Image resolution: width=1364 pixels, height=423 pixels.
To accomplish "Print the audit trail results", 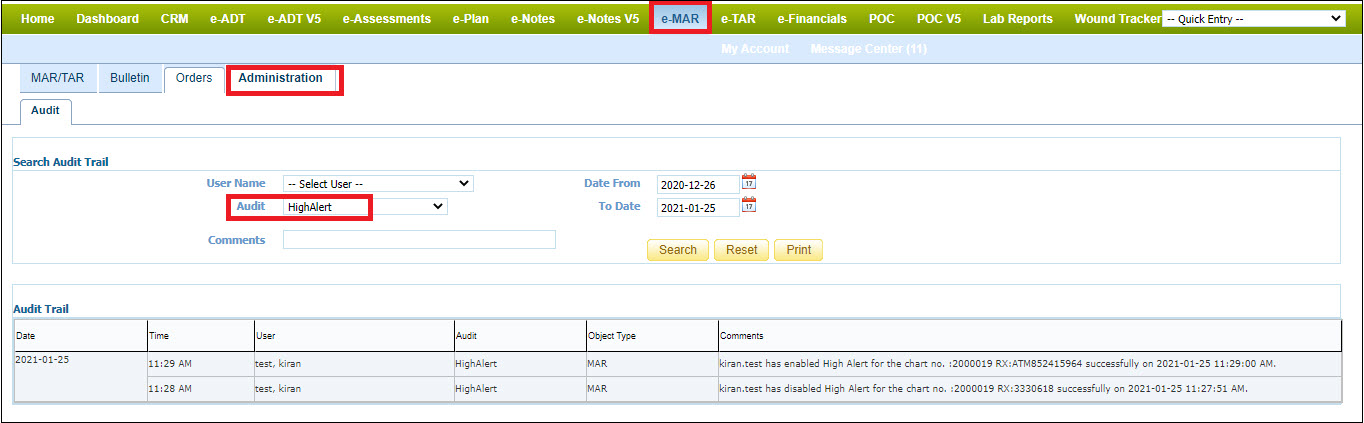I will 798,250.
